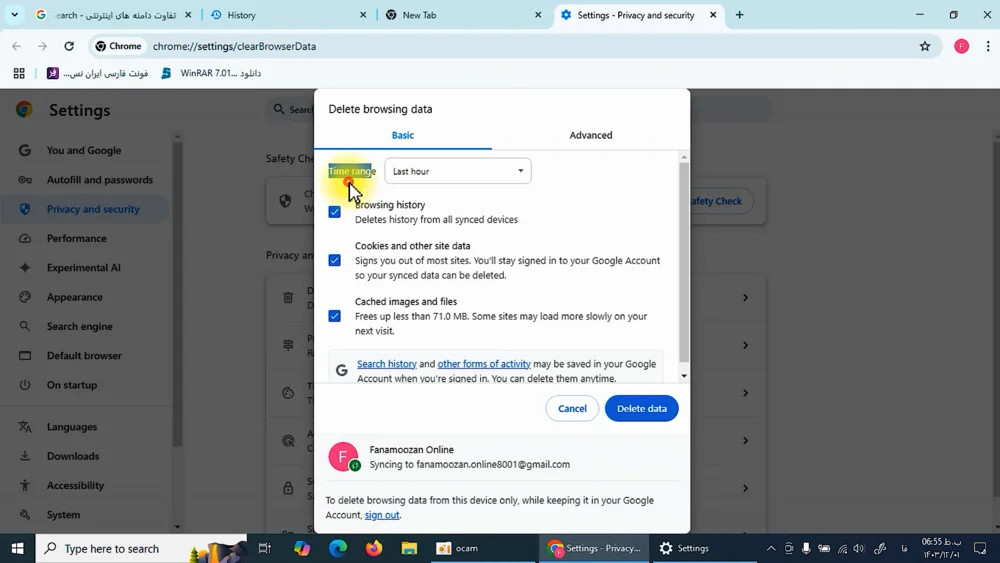Screen dimensions: 1000x563
Task: Open the WinRAR 7.01 bookmark
Action: [x=212, y=73]
